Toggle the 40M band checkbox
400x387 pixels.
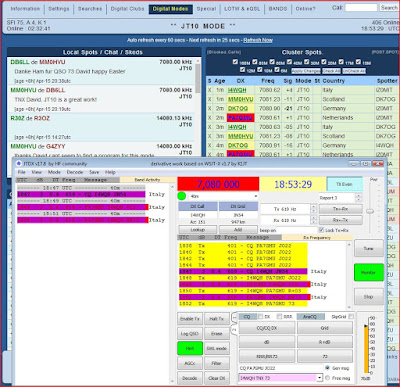point(289,62)
